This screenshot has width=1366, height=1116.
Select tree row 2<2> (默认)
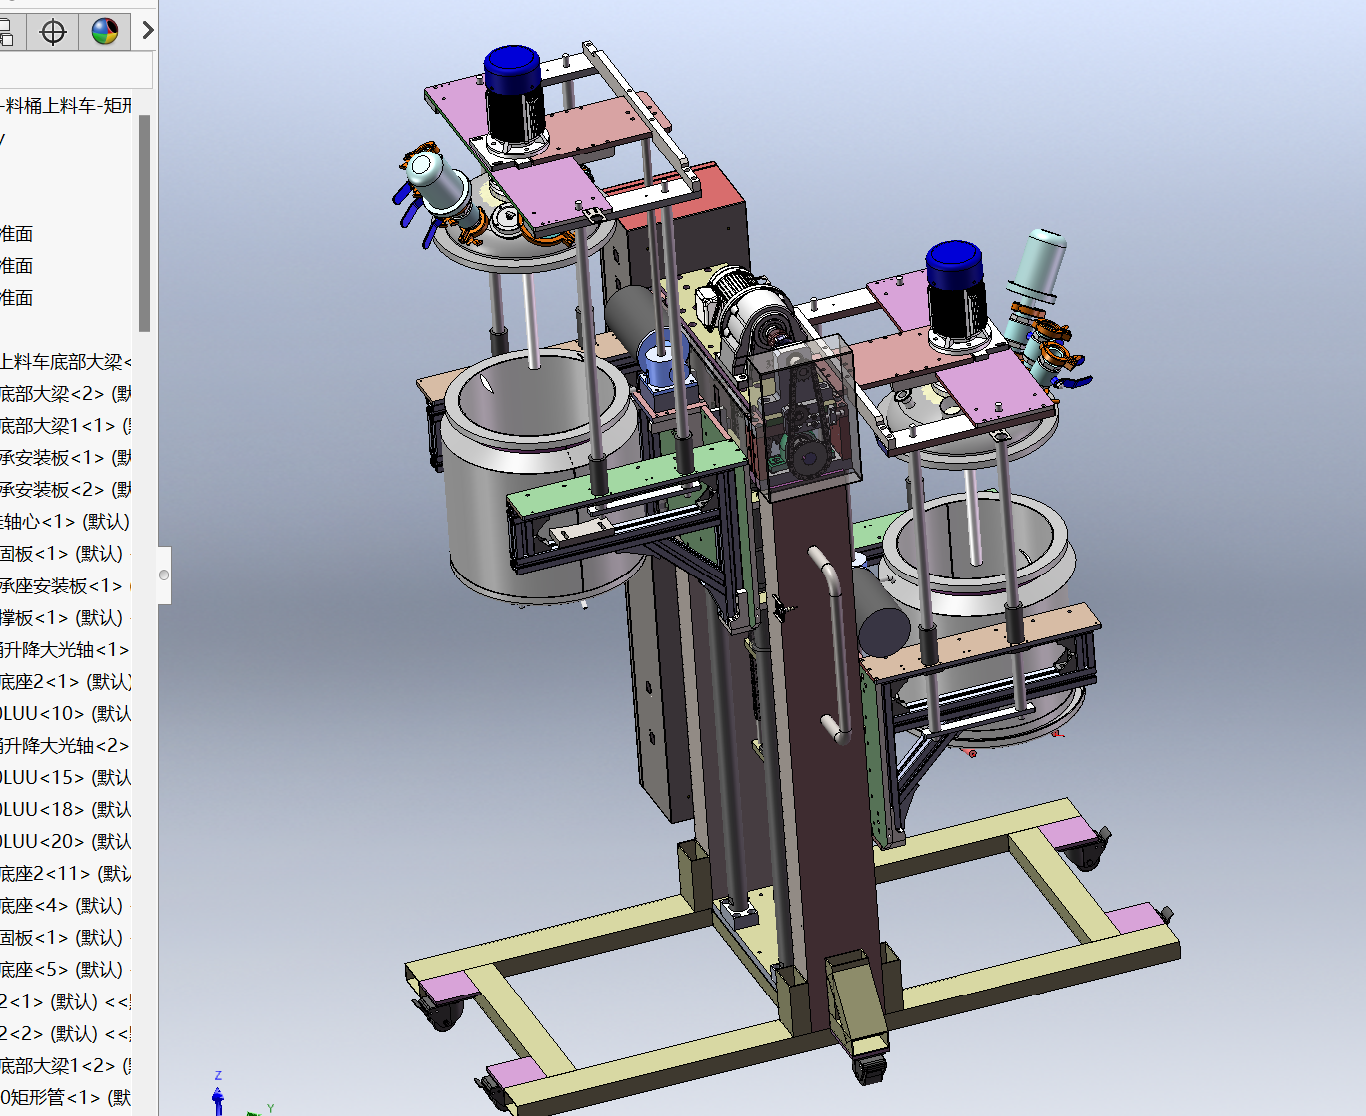point(66,1033)
